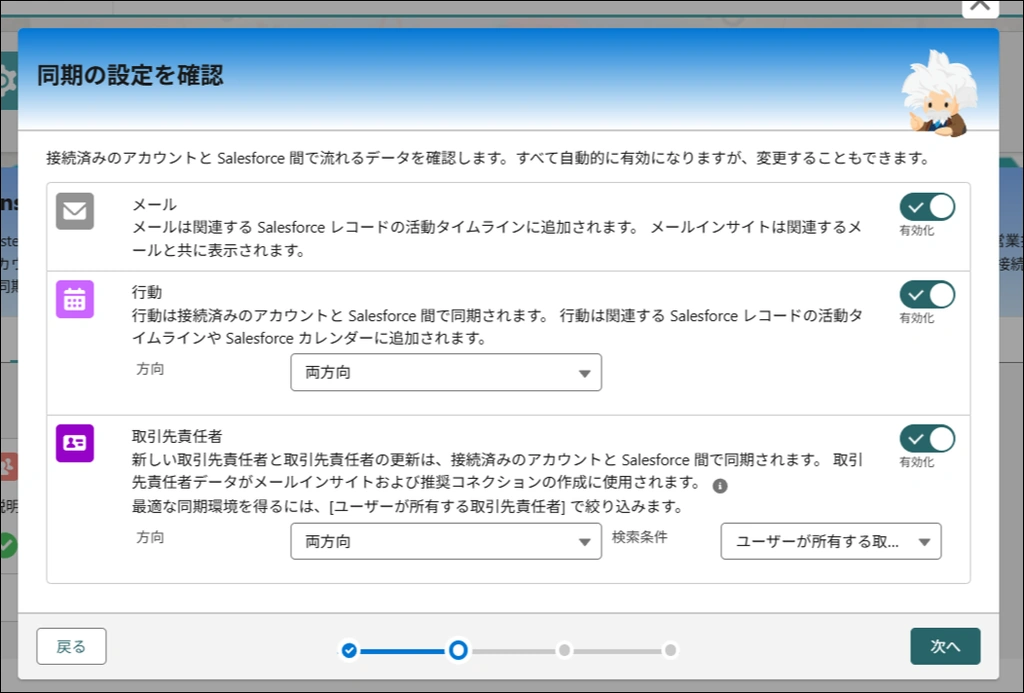Open the 方向 dropdown under 行動
Screen dimensions: 1024x693
(446, 373)
